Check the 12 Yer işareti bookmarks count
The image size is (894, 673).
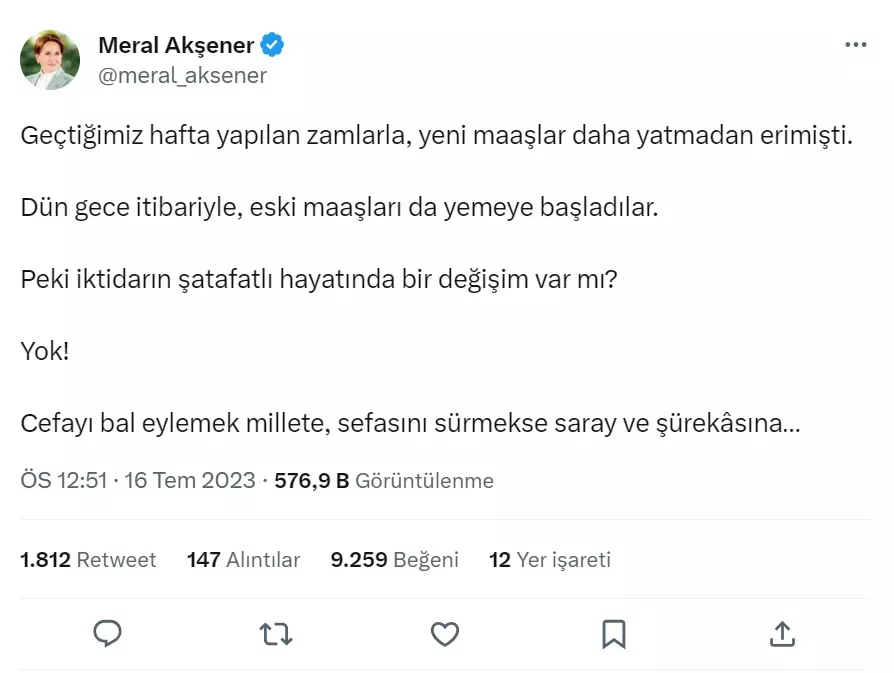549,560
